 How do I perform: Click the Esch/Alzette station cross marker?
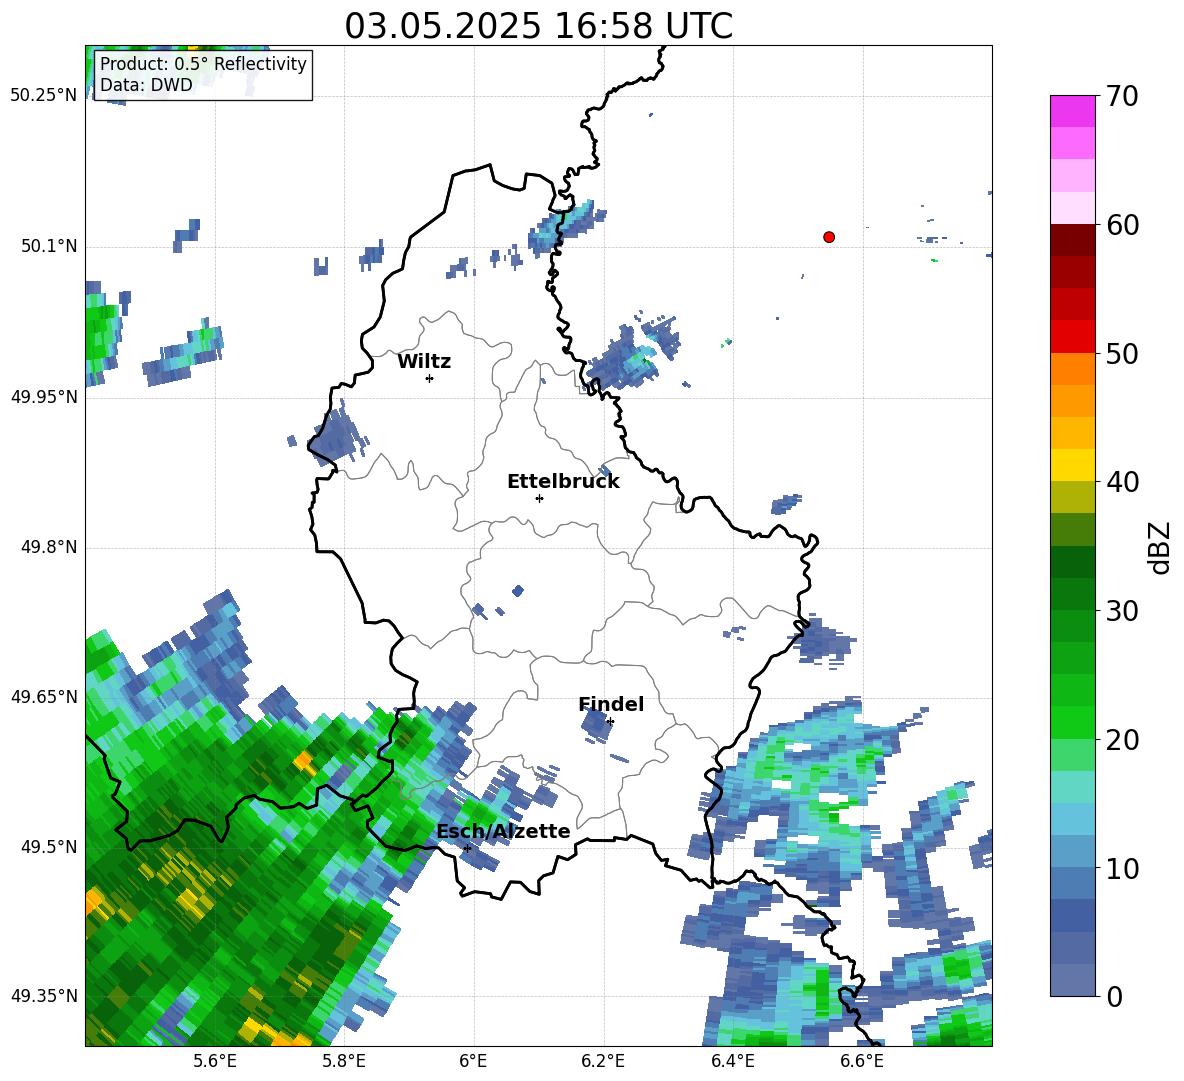pyautogui.click(x=467, y=848)
